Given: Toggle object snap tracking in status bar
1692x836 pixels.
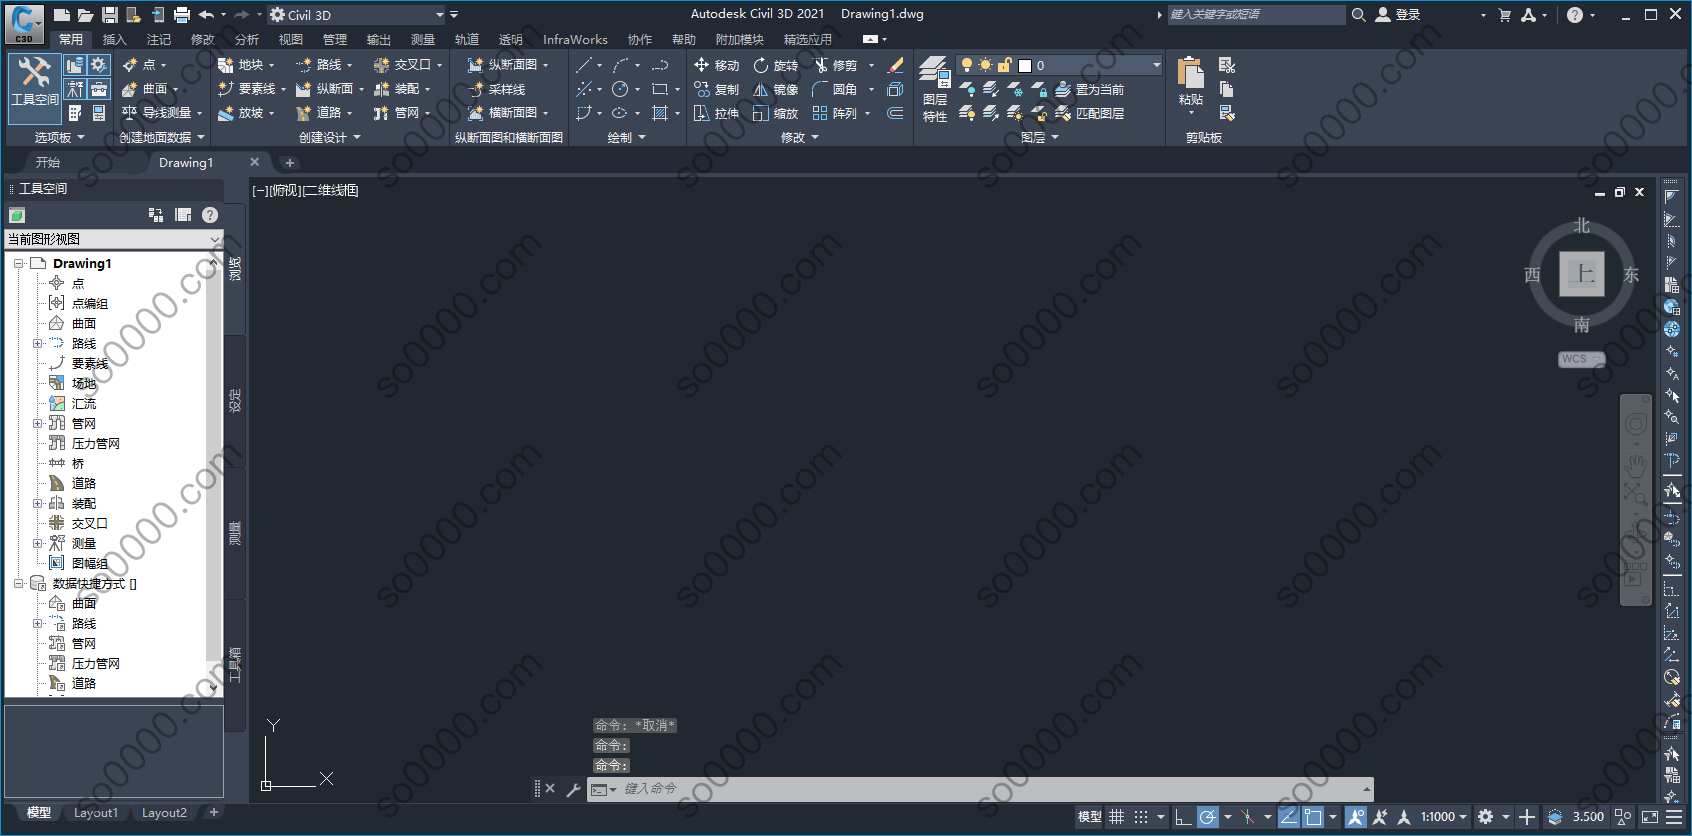Looking at the screenshot, I should [1289, 817].
